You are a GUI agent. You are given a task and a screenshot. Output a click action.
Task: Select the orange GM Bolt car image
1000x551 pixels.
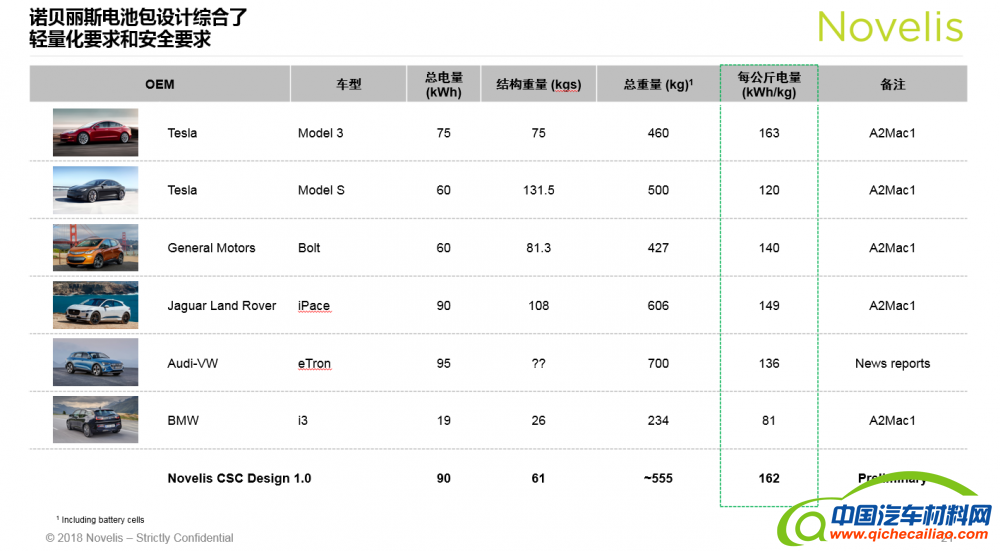pyautogui.click(x=95, y=248)
